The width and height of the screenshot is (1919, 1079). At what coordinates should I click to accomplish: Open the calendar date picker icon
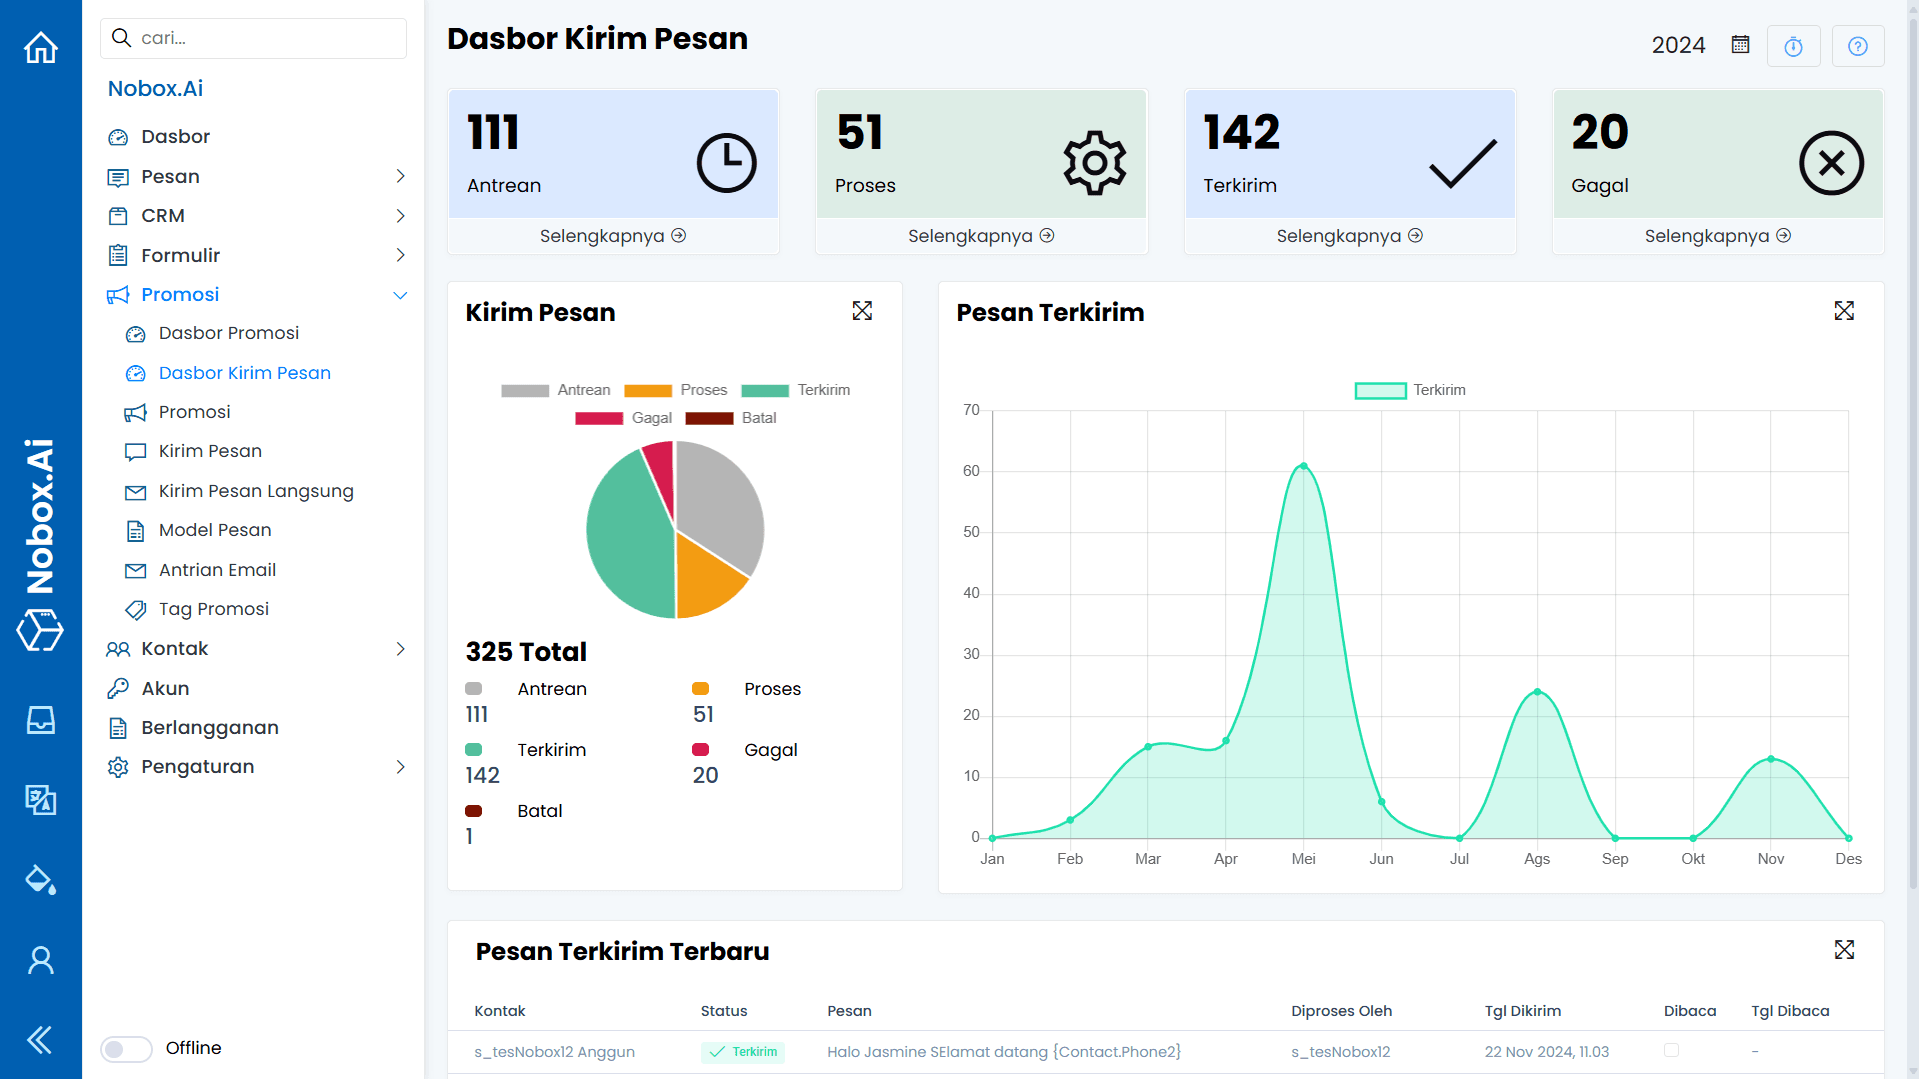(1740, 45)
